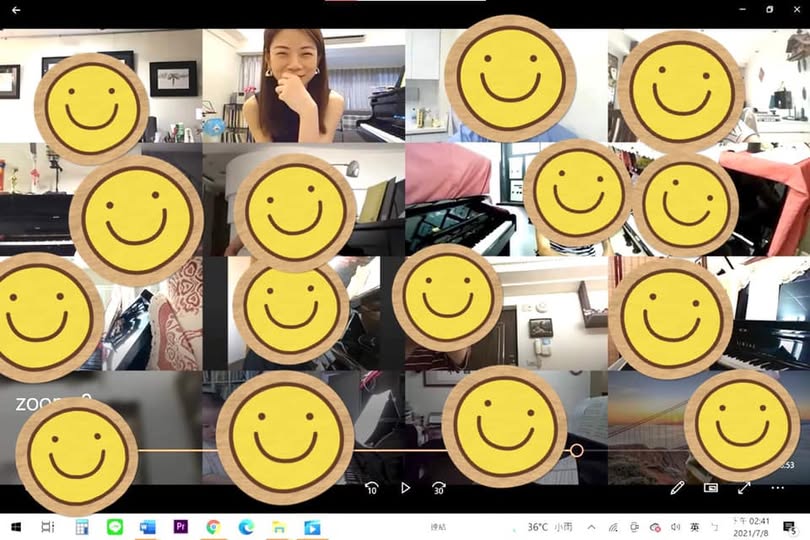The width and height of the screenshot is (810, 540).
Task: Click the 36°C weather widget
Action: coord(549,527)
